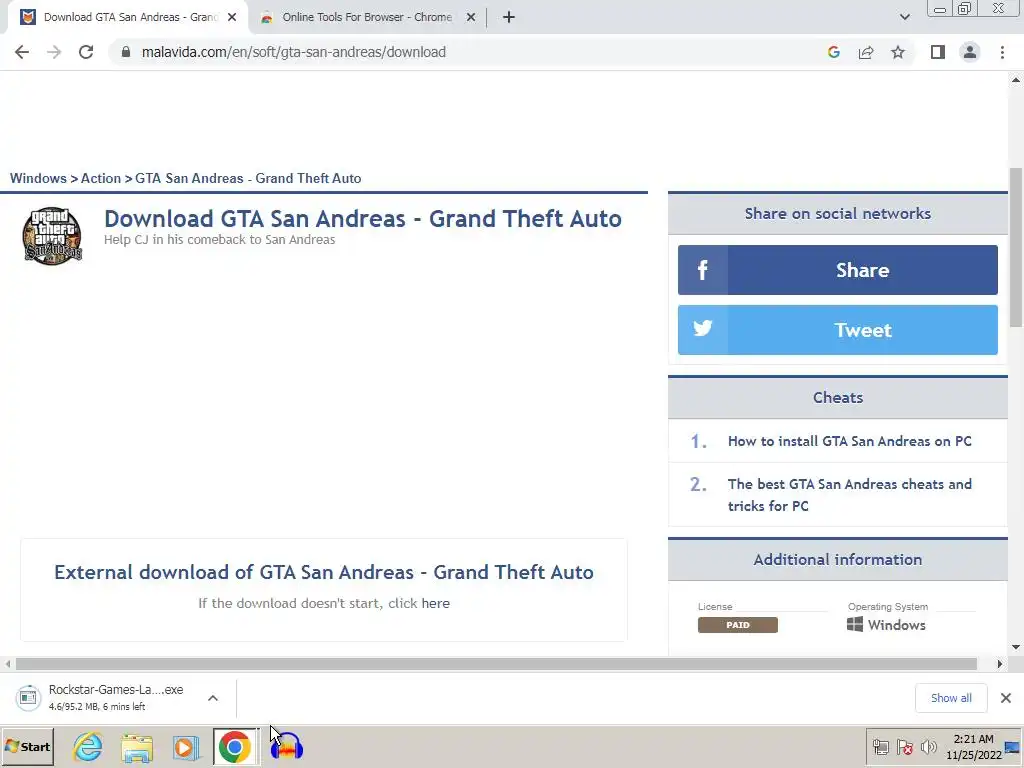The image size is (1024, 768).
Task: Open the headphones audio app in taskbar
Action: [x=287, y=747]
